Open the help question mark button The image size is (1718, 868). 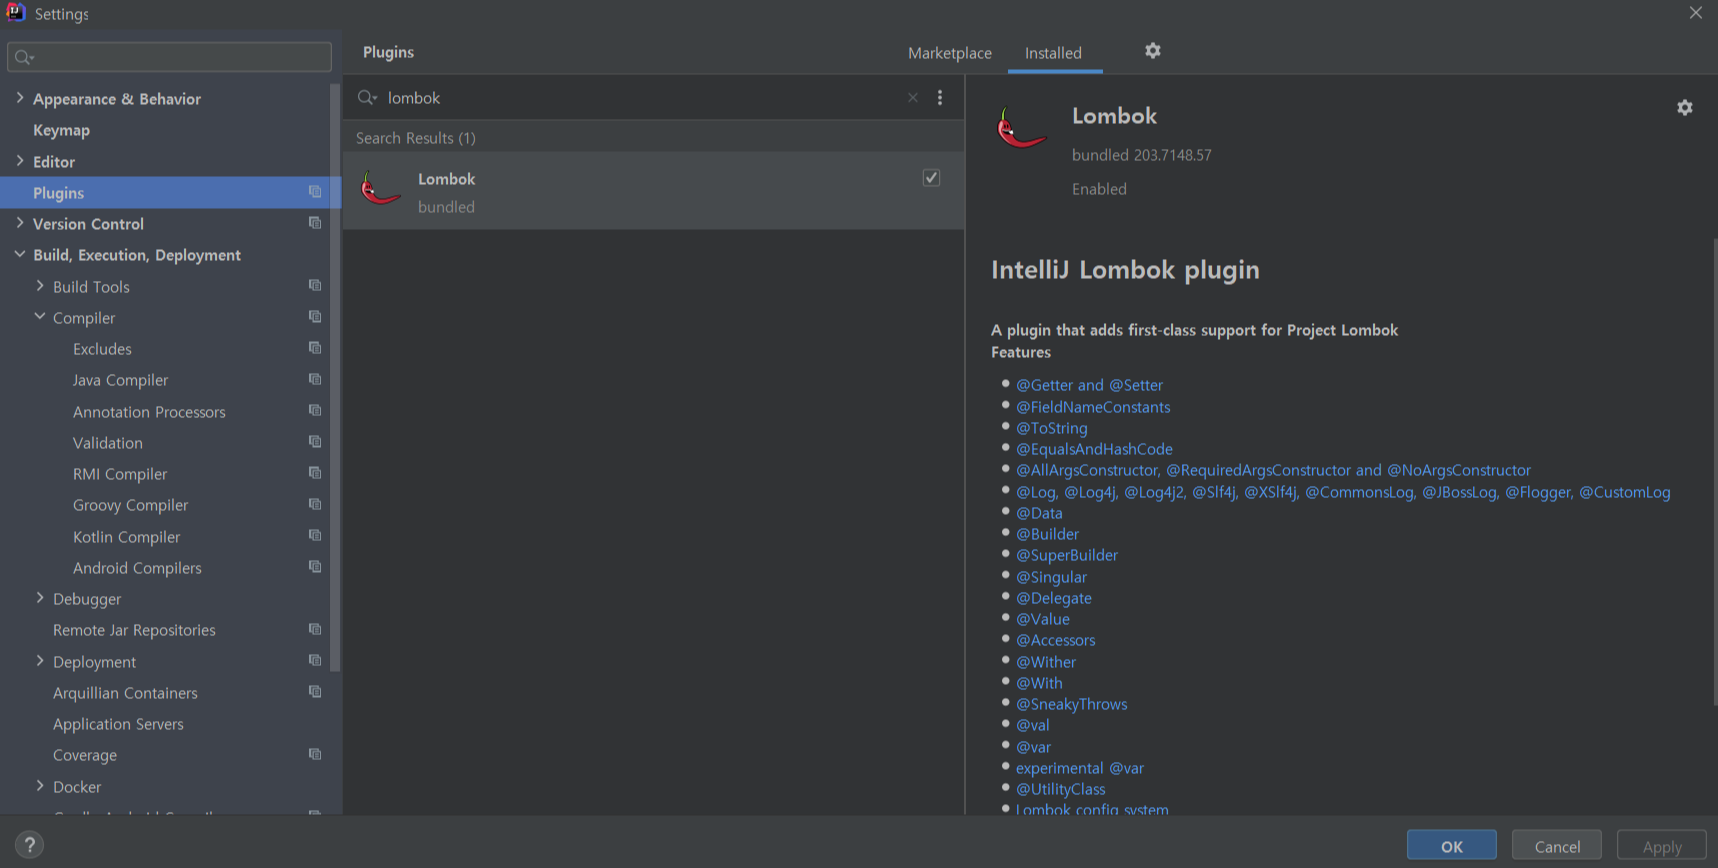(x=30, y=845)
